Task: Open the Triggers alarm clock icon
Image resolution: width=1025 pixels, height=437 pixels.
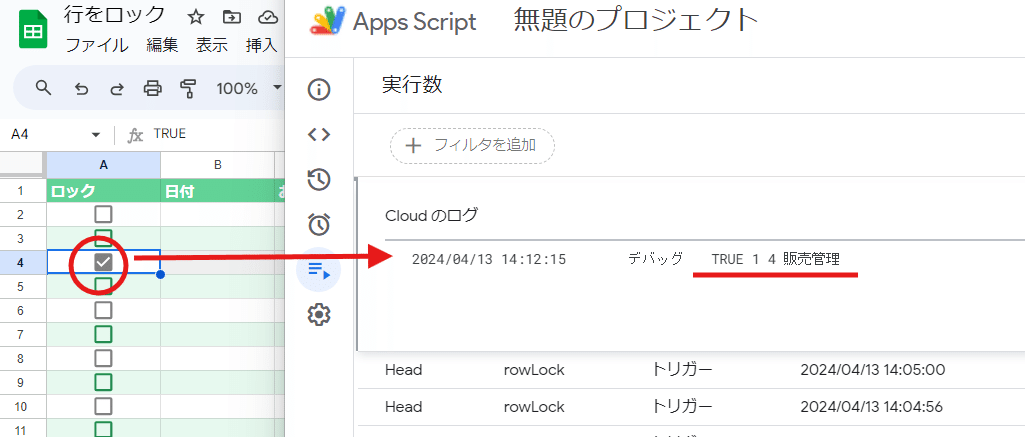Action: pos(319,225)
